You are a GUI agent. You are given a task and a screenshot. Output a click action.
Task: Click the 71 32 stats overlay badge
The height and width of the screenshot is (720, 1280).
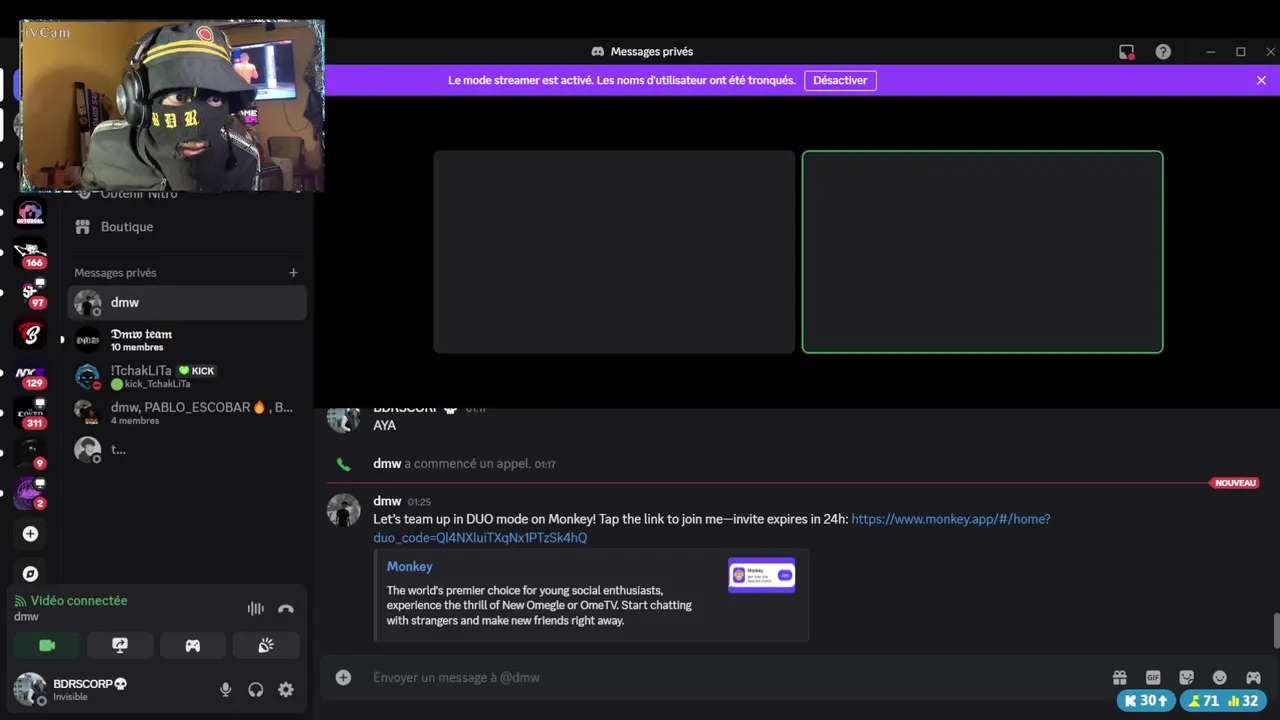point(1222,701)
